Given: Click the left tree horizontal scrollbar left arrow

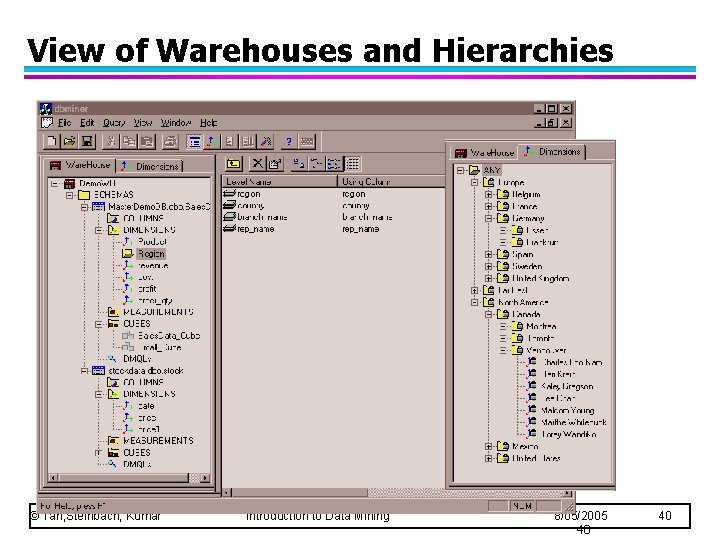Looking at the screenshot, I should (x=53, y=478).
